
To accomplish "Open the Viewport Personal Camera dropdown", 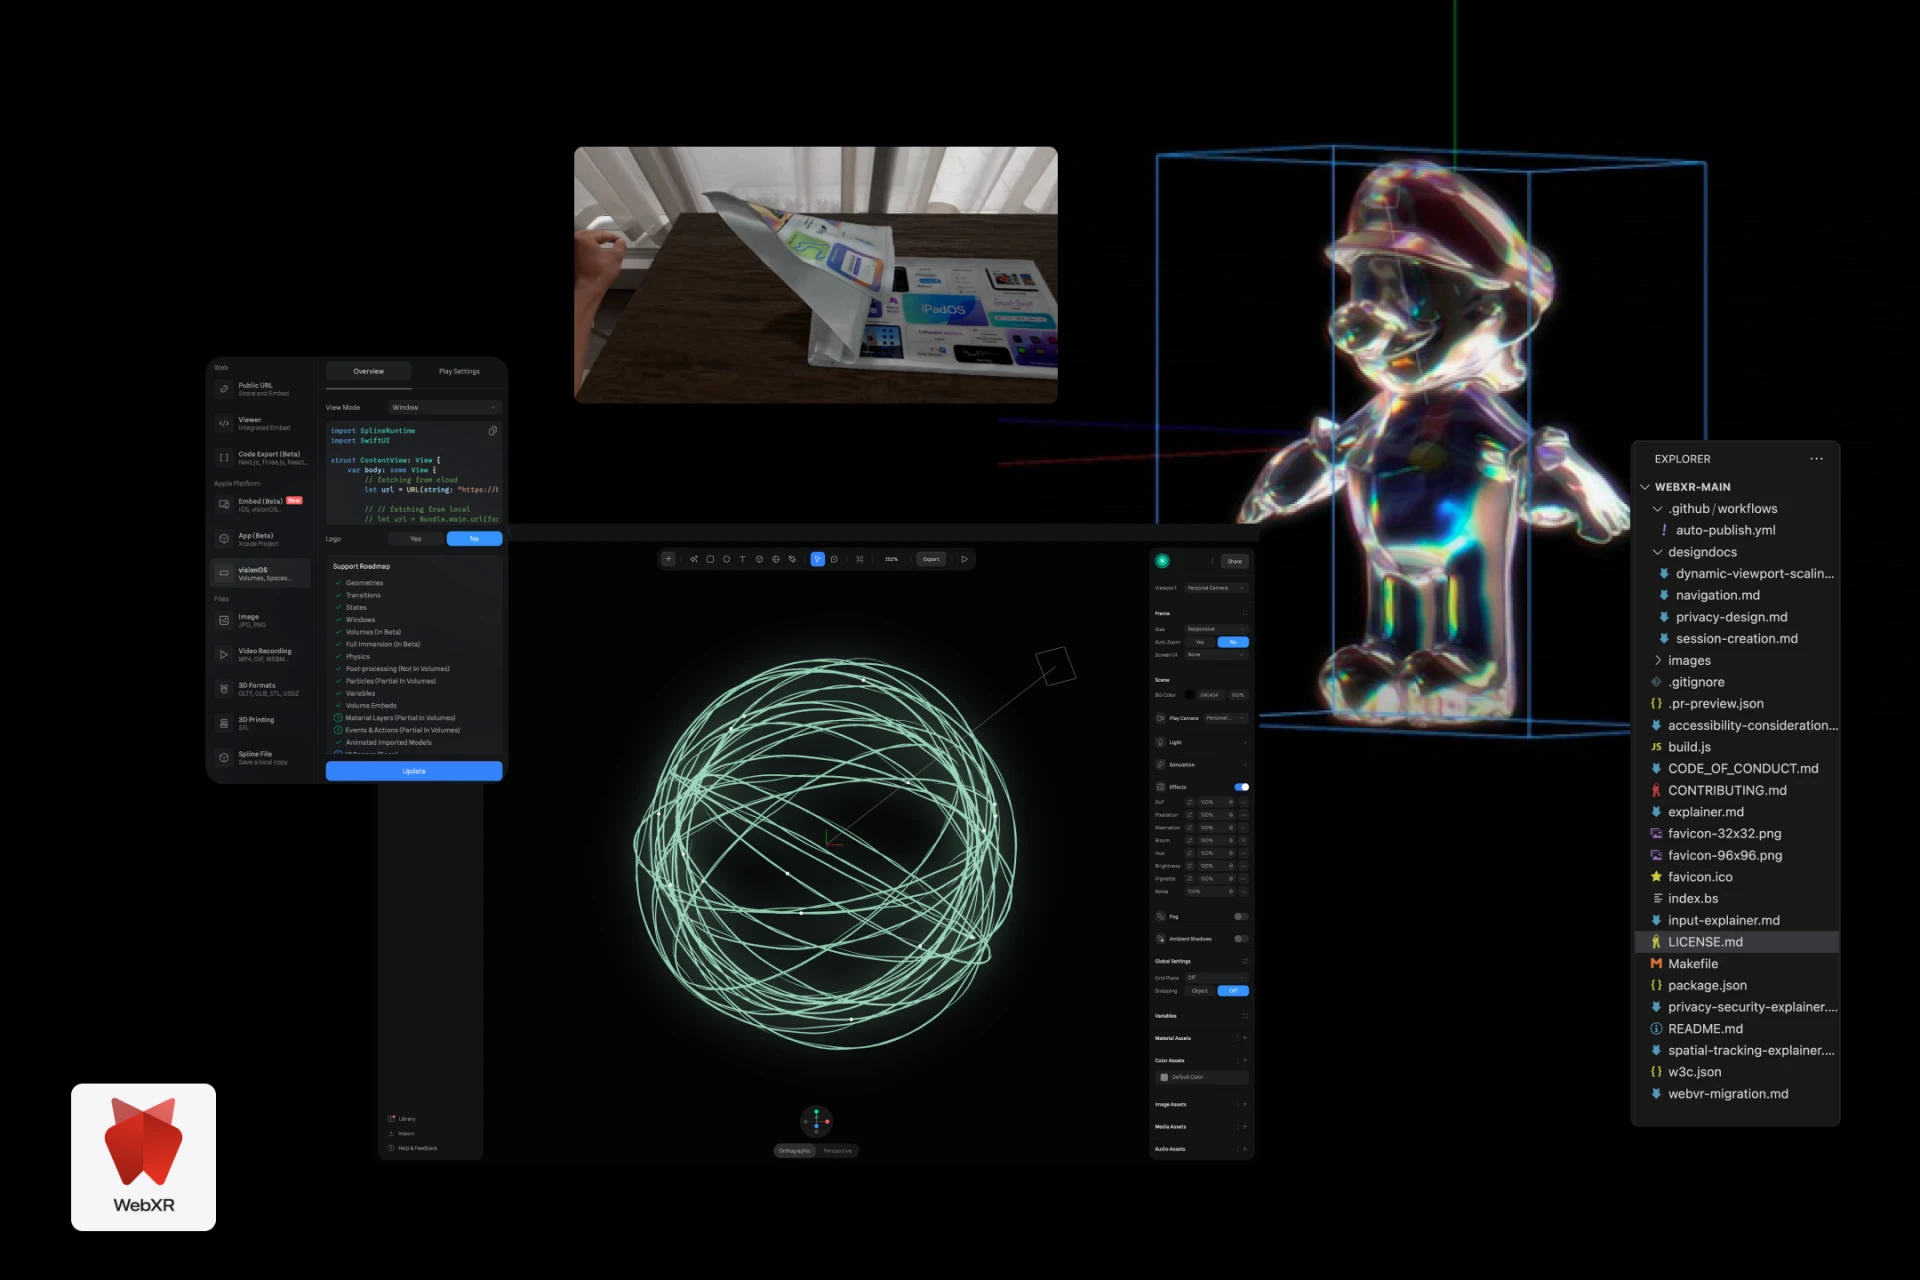I will [1216, 588].
